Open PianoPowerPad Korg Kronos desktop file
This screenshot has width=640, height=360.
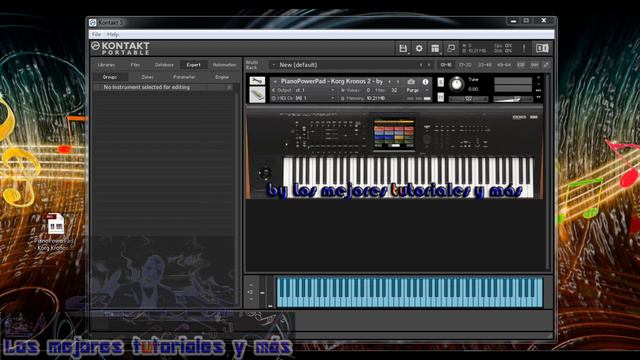pyautogui.click(x=55, y=231)
